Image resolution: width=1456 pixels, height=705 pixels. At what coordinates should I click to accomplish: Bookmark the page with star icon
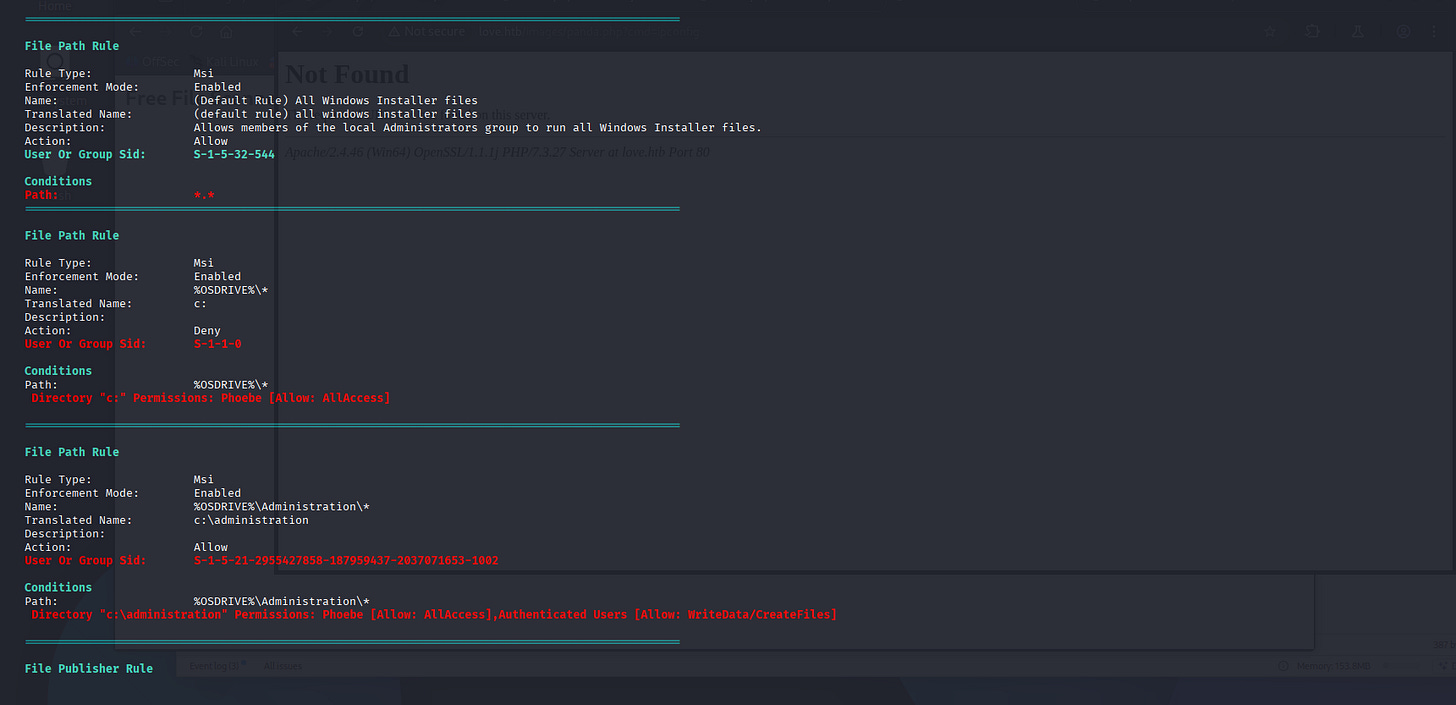[1270, 32]
